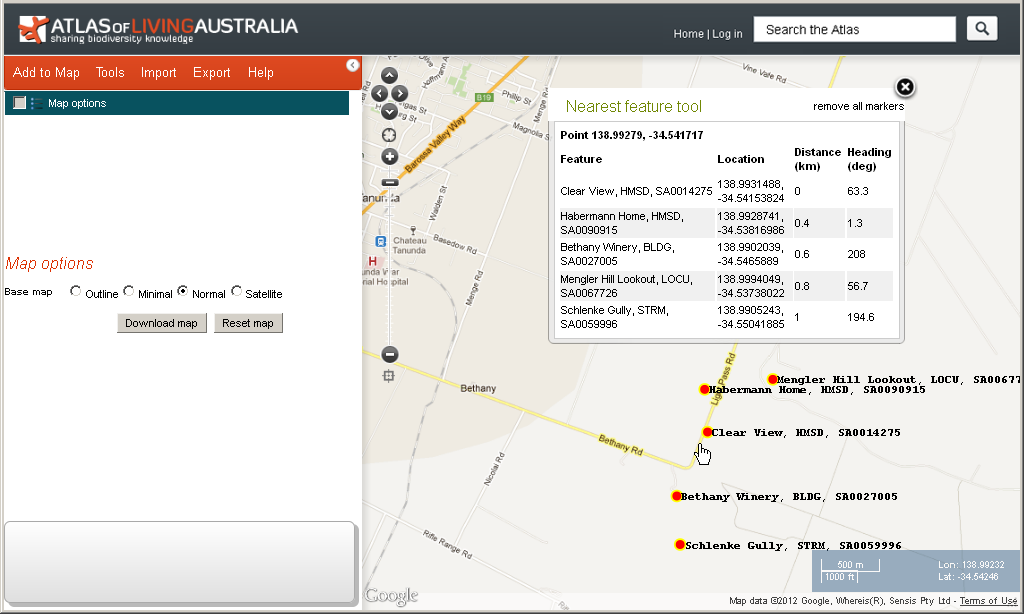Click the B19 route shield on map

coord(483,97)
